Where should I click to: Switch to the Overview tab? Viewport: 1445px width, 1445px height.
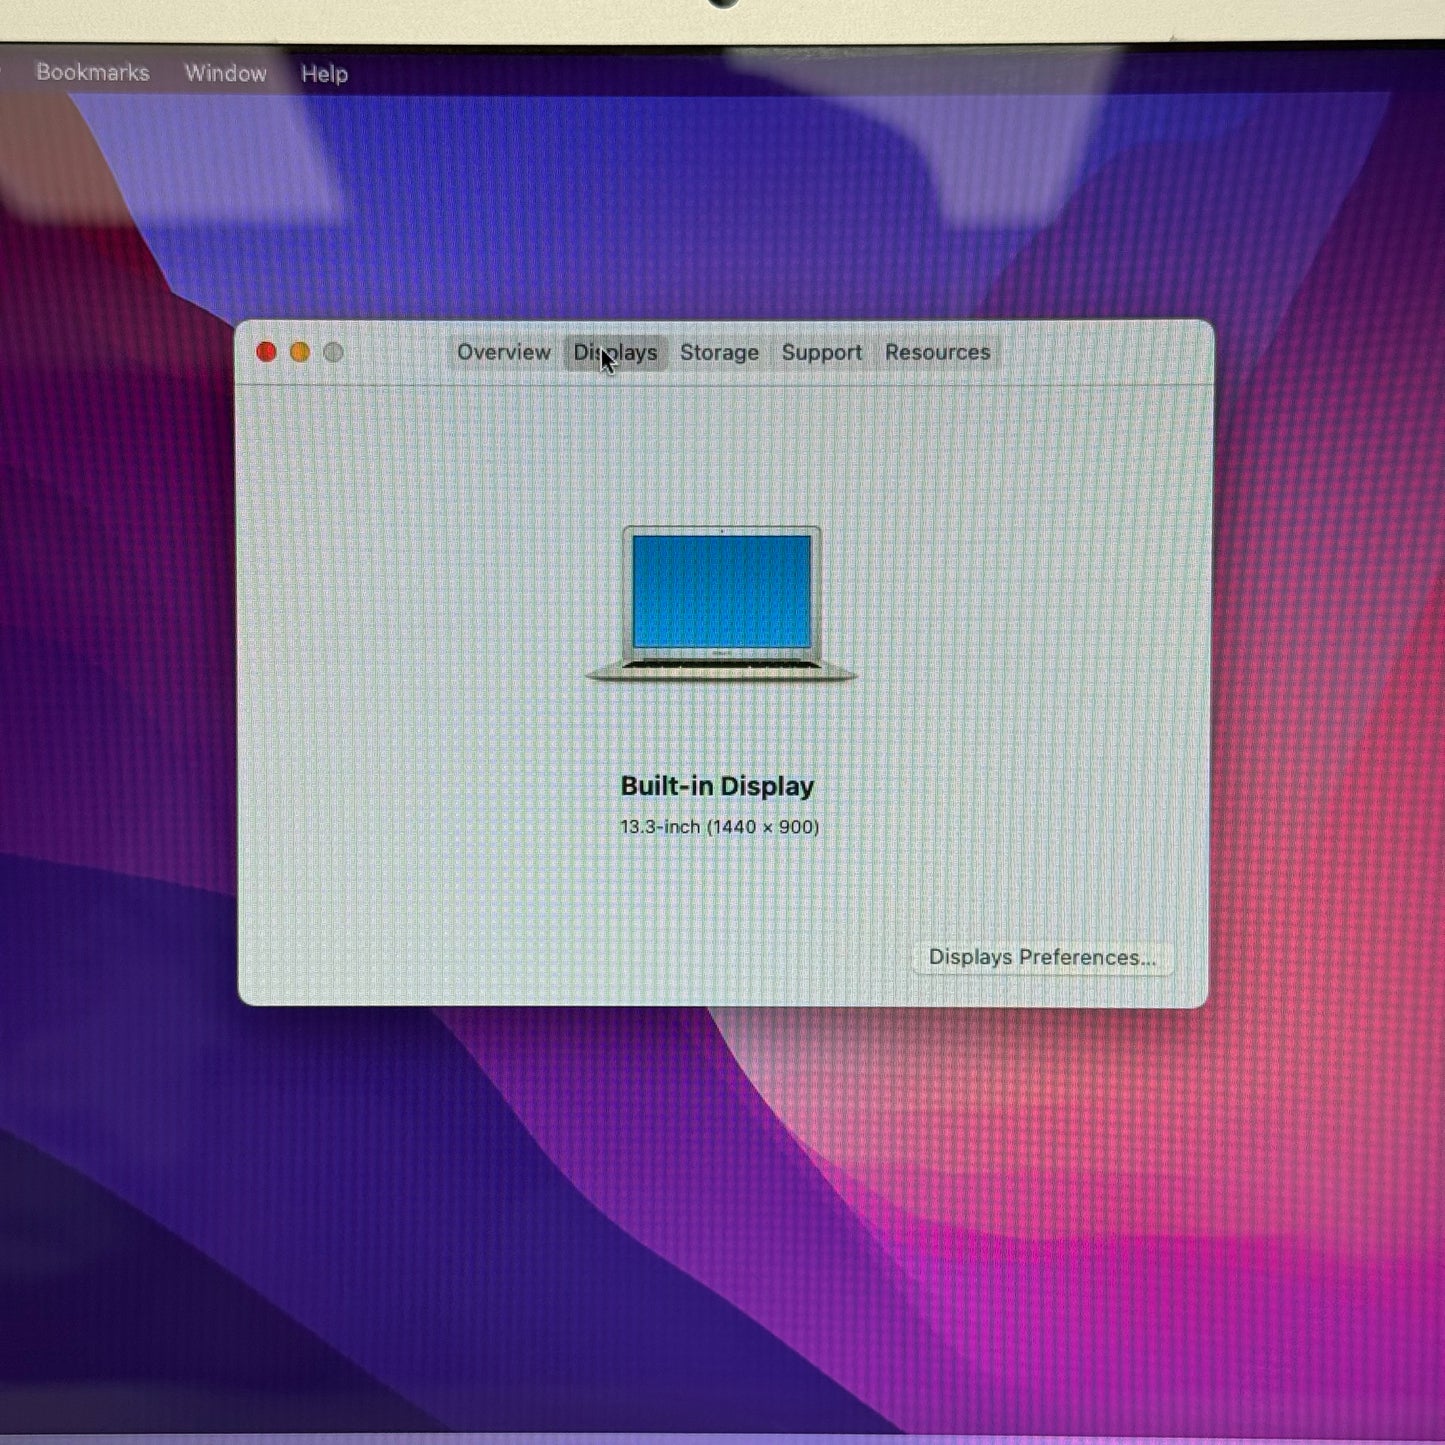point(503,353)
